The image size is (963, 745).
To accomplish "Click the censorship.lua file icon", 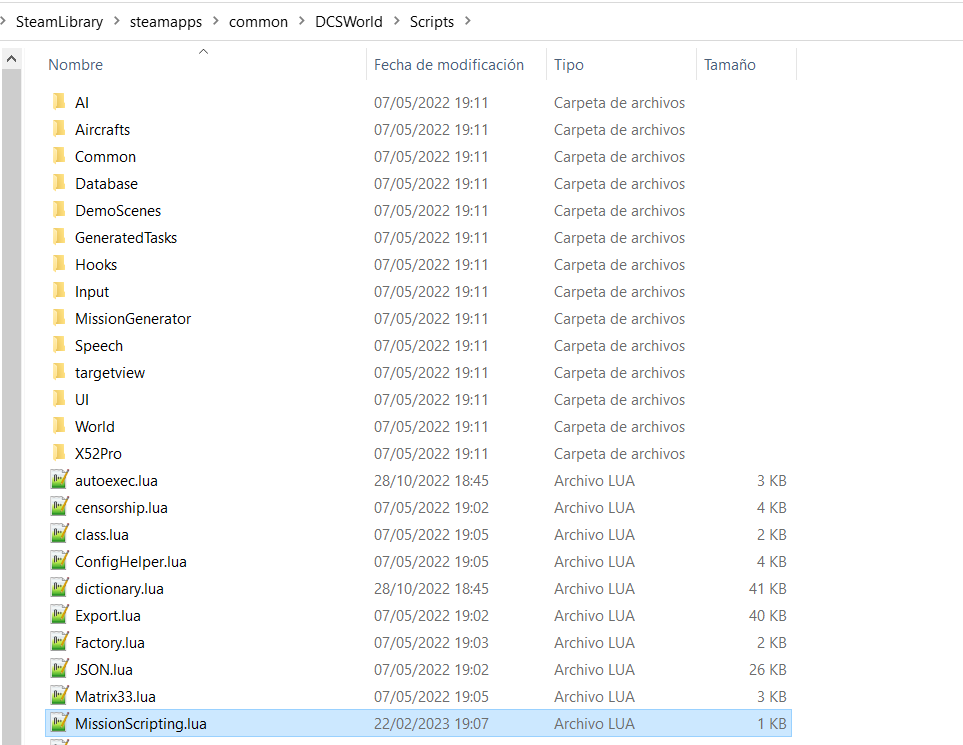I will (59, 507).
